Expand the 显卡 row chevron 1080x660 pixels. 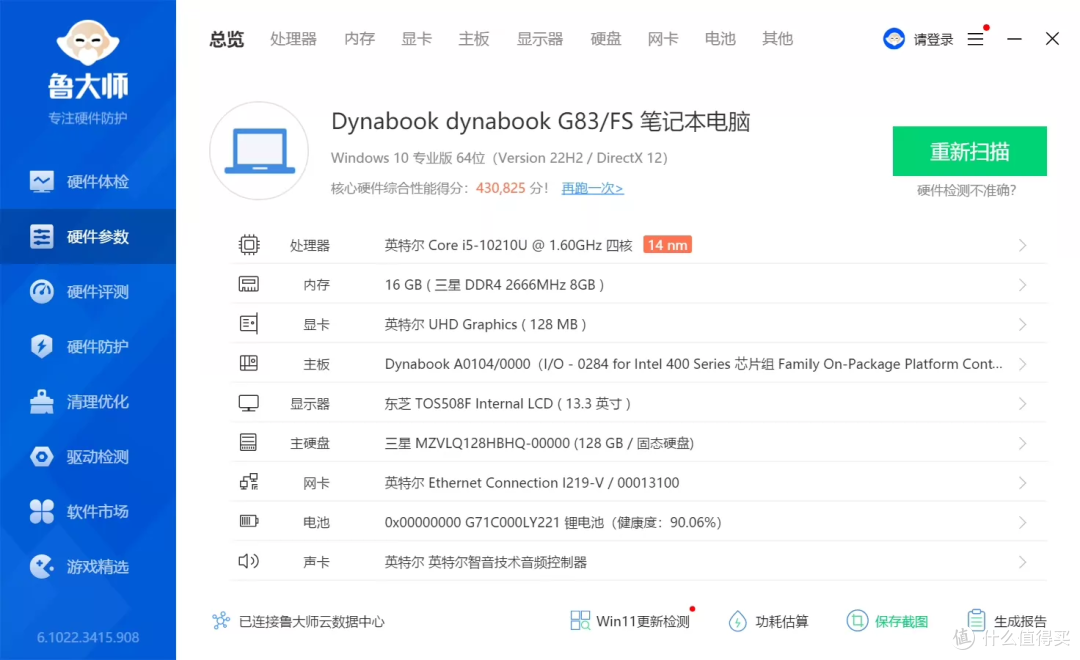(1022, 324)
